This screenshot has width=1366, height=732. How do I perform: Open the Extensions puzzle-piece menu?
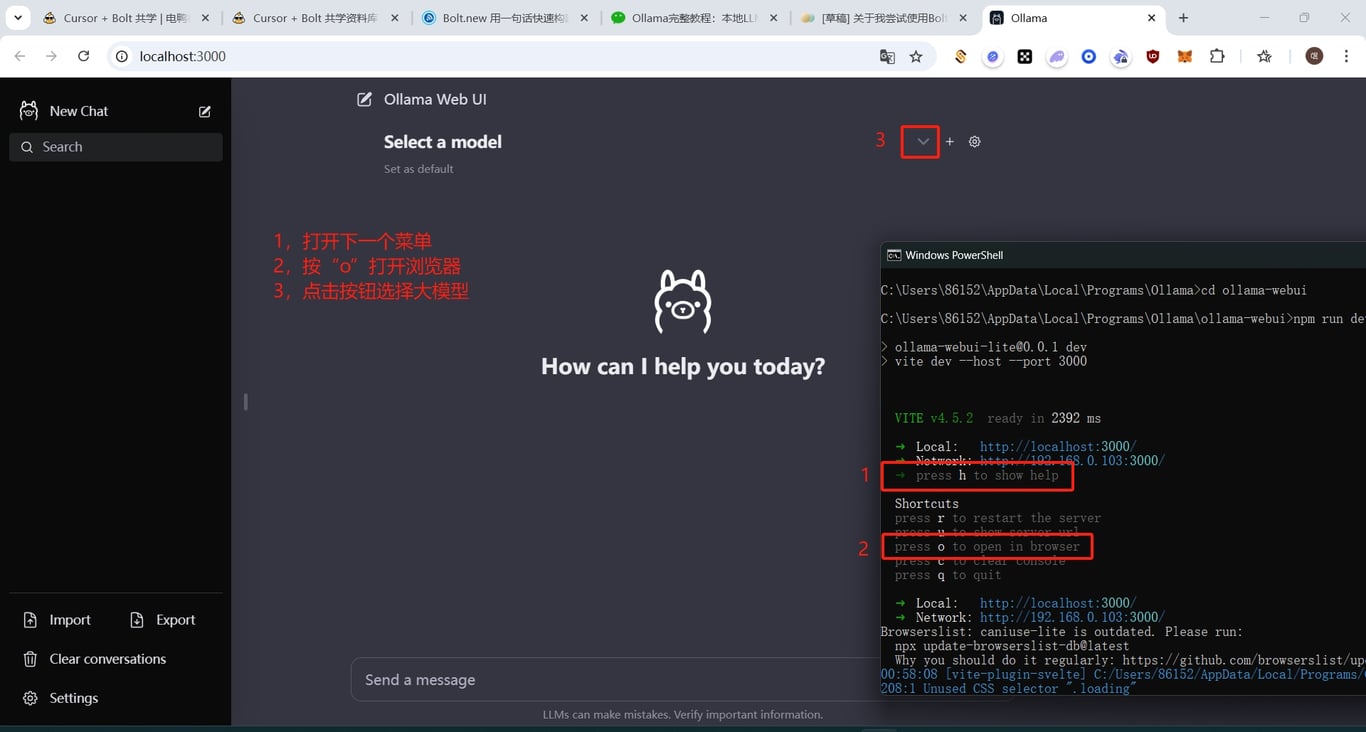pos(1217,57)
